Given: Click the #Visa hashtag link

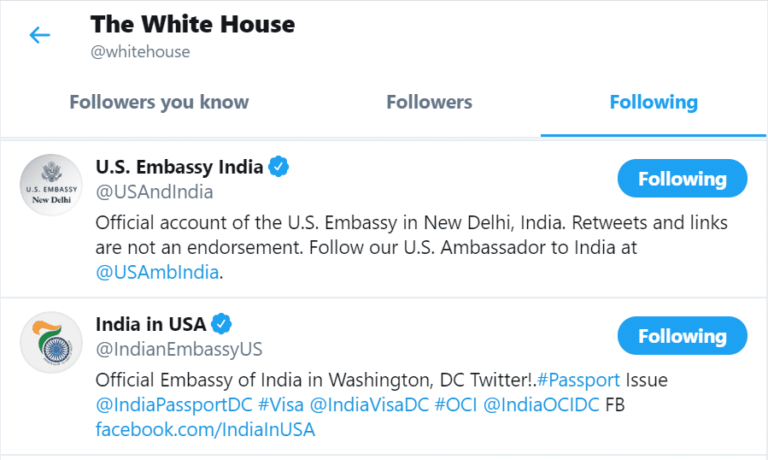Looking at the screenshot, I should point(280,405).
